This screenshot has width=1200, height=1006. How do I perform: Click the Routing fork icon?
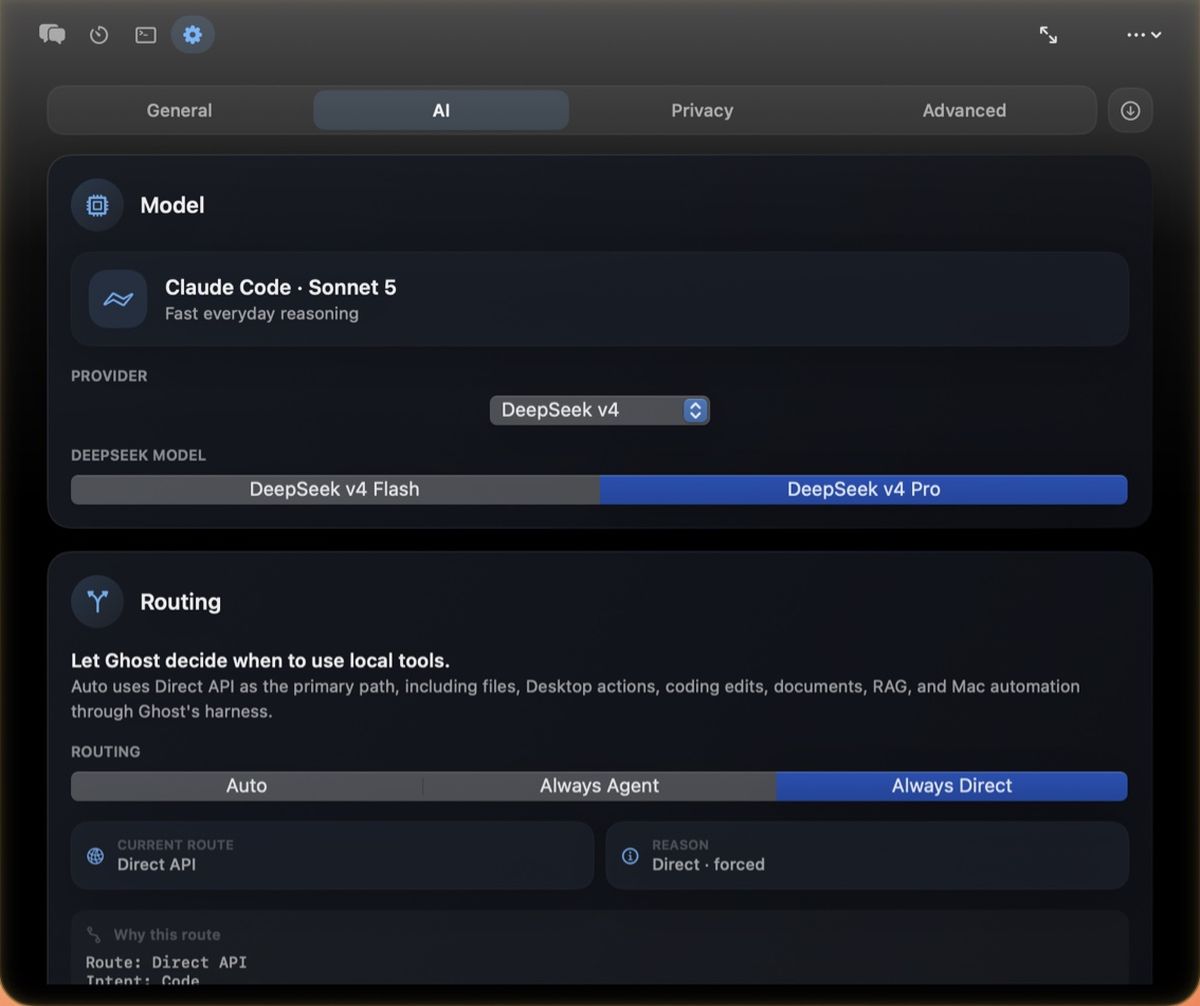click(97, 601)
